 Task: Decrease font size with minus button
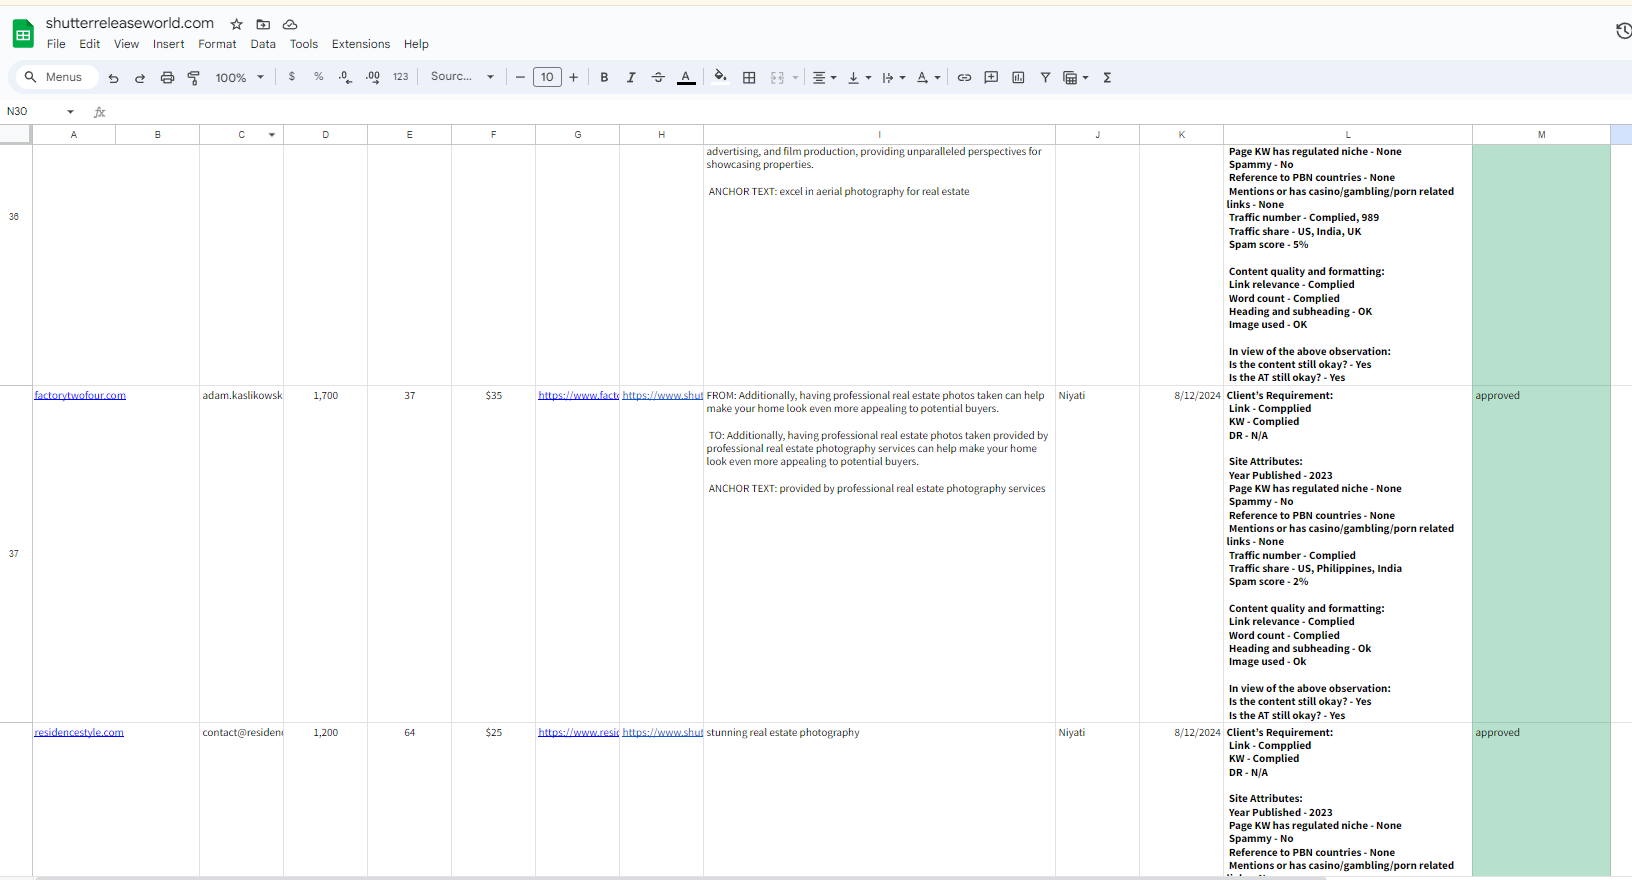520,77
